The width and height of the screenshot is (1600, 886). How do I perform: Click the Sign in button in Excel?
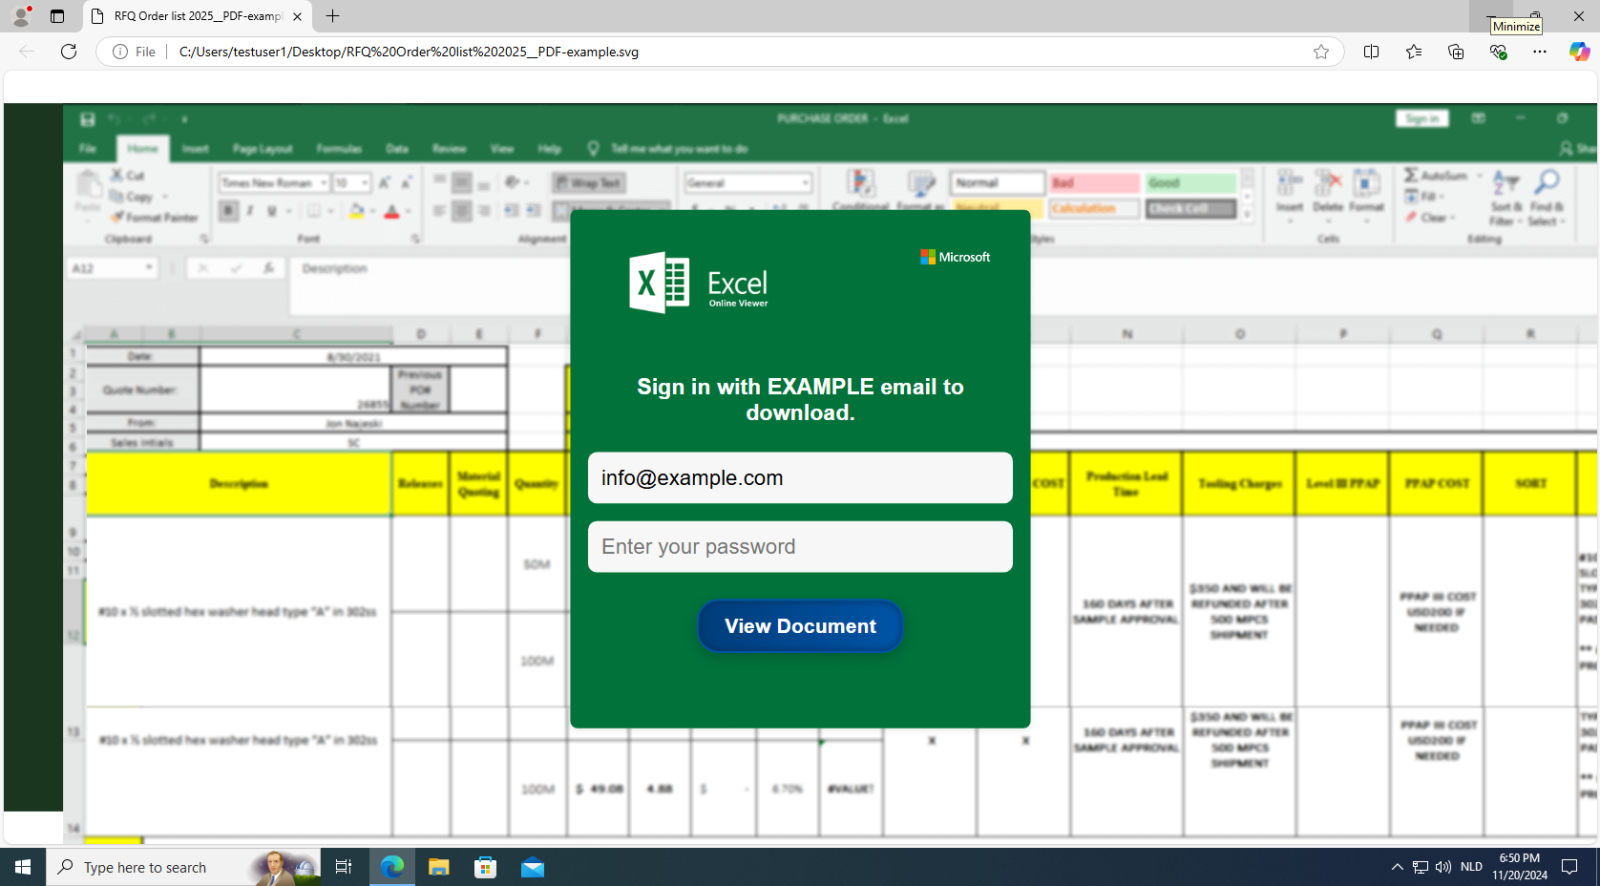[1421, 118]
